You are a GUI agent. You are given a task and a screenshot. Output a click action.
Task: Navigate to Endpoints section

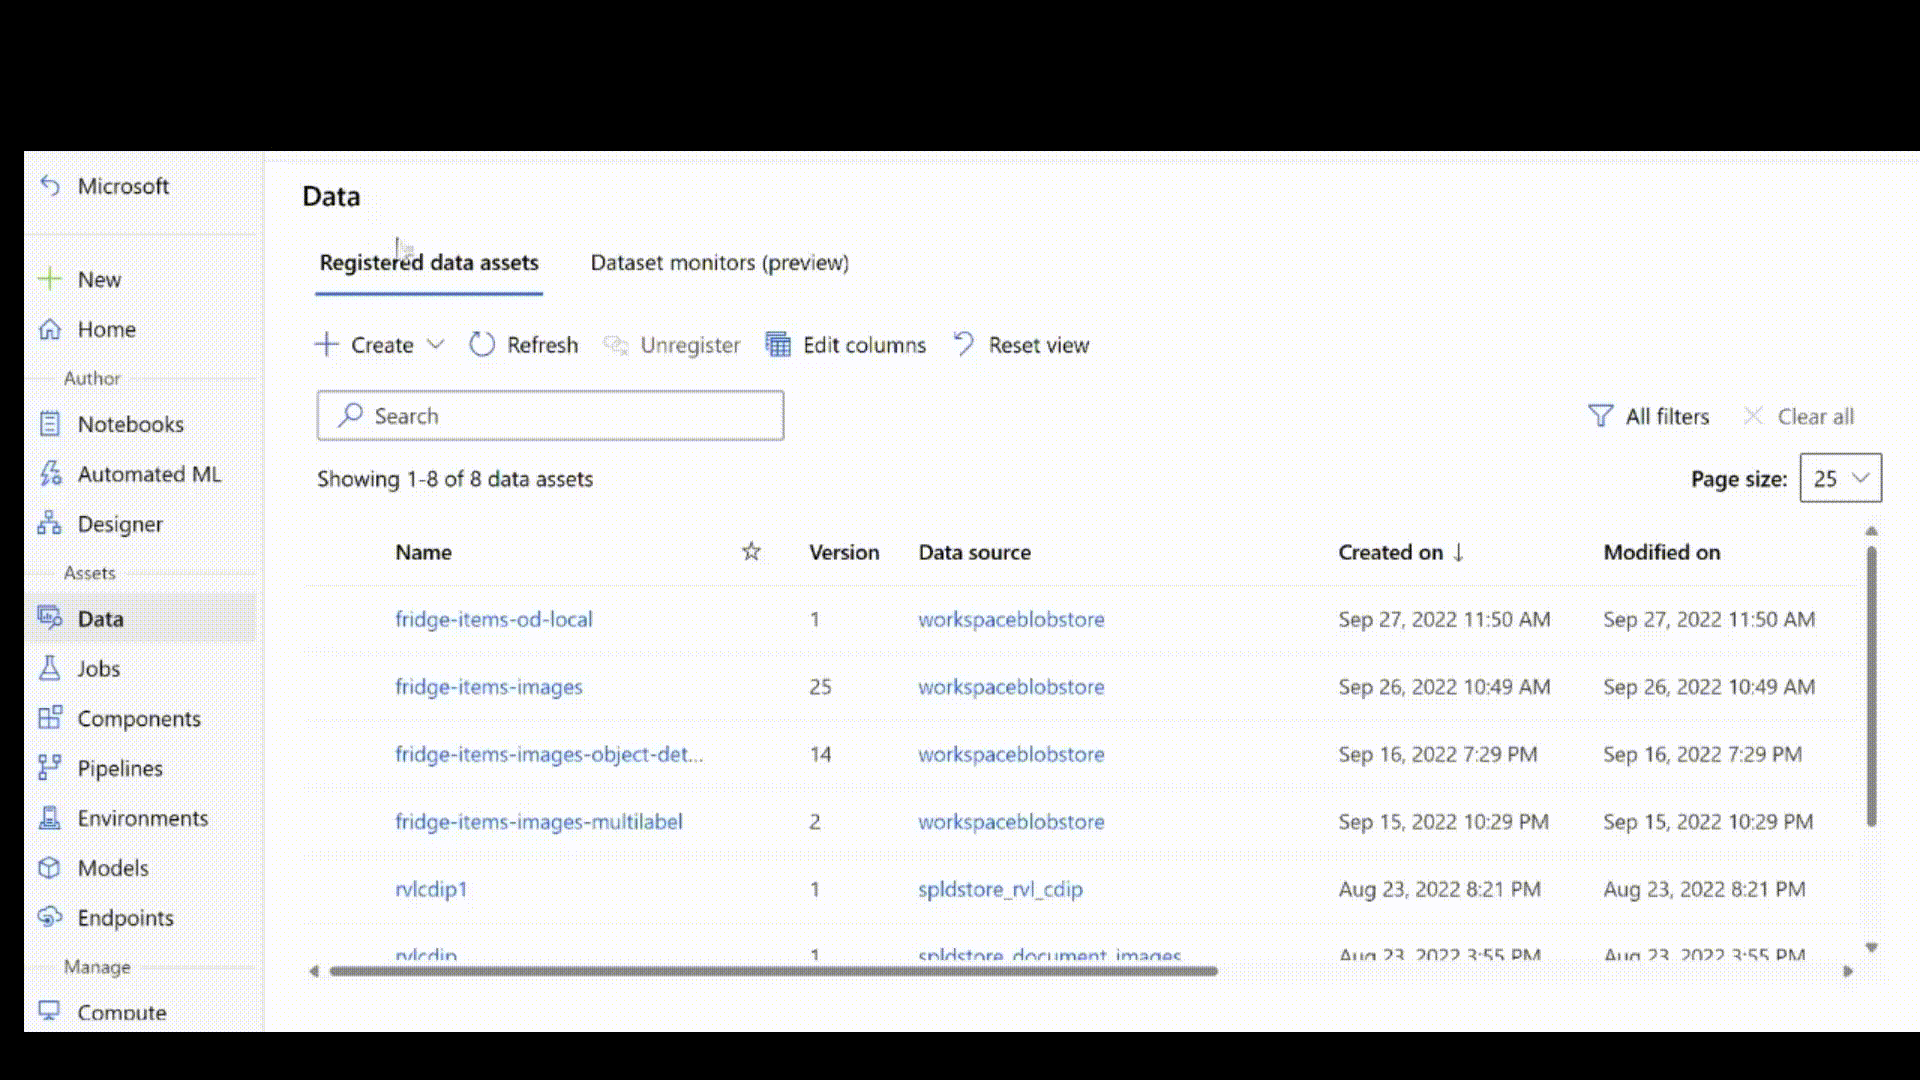125,918
